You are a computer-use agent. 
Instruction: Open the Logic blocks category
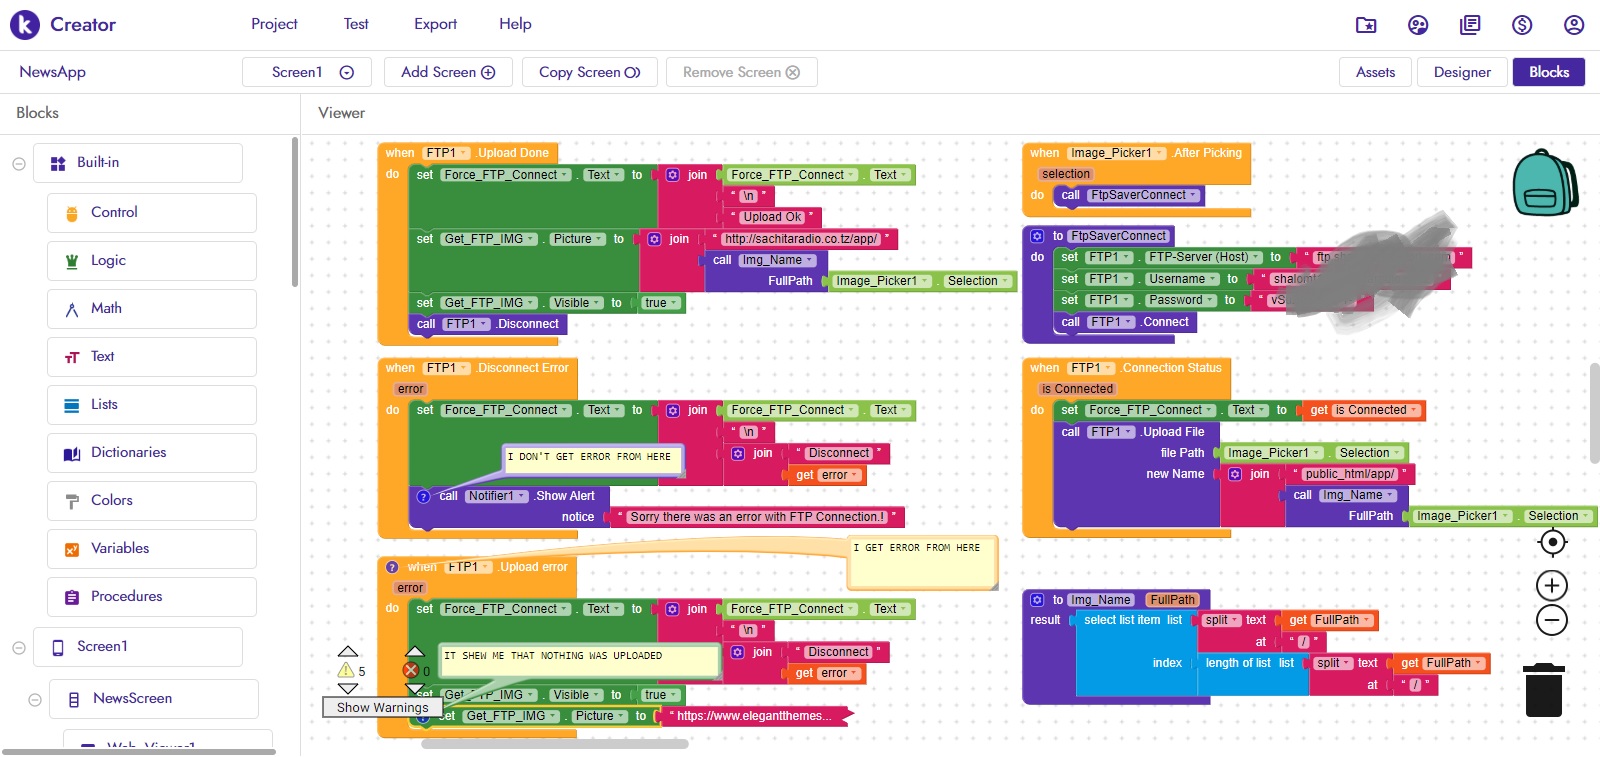click(152, 261)
